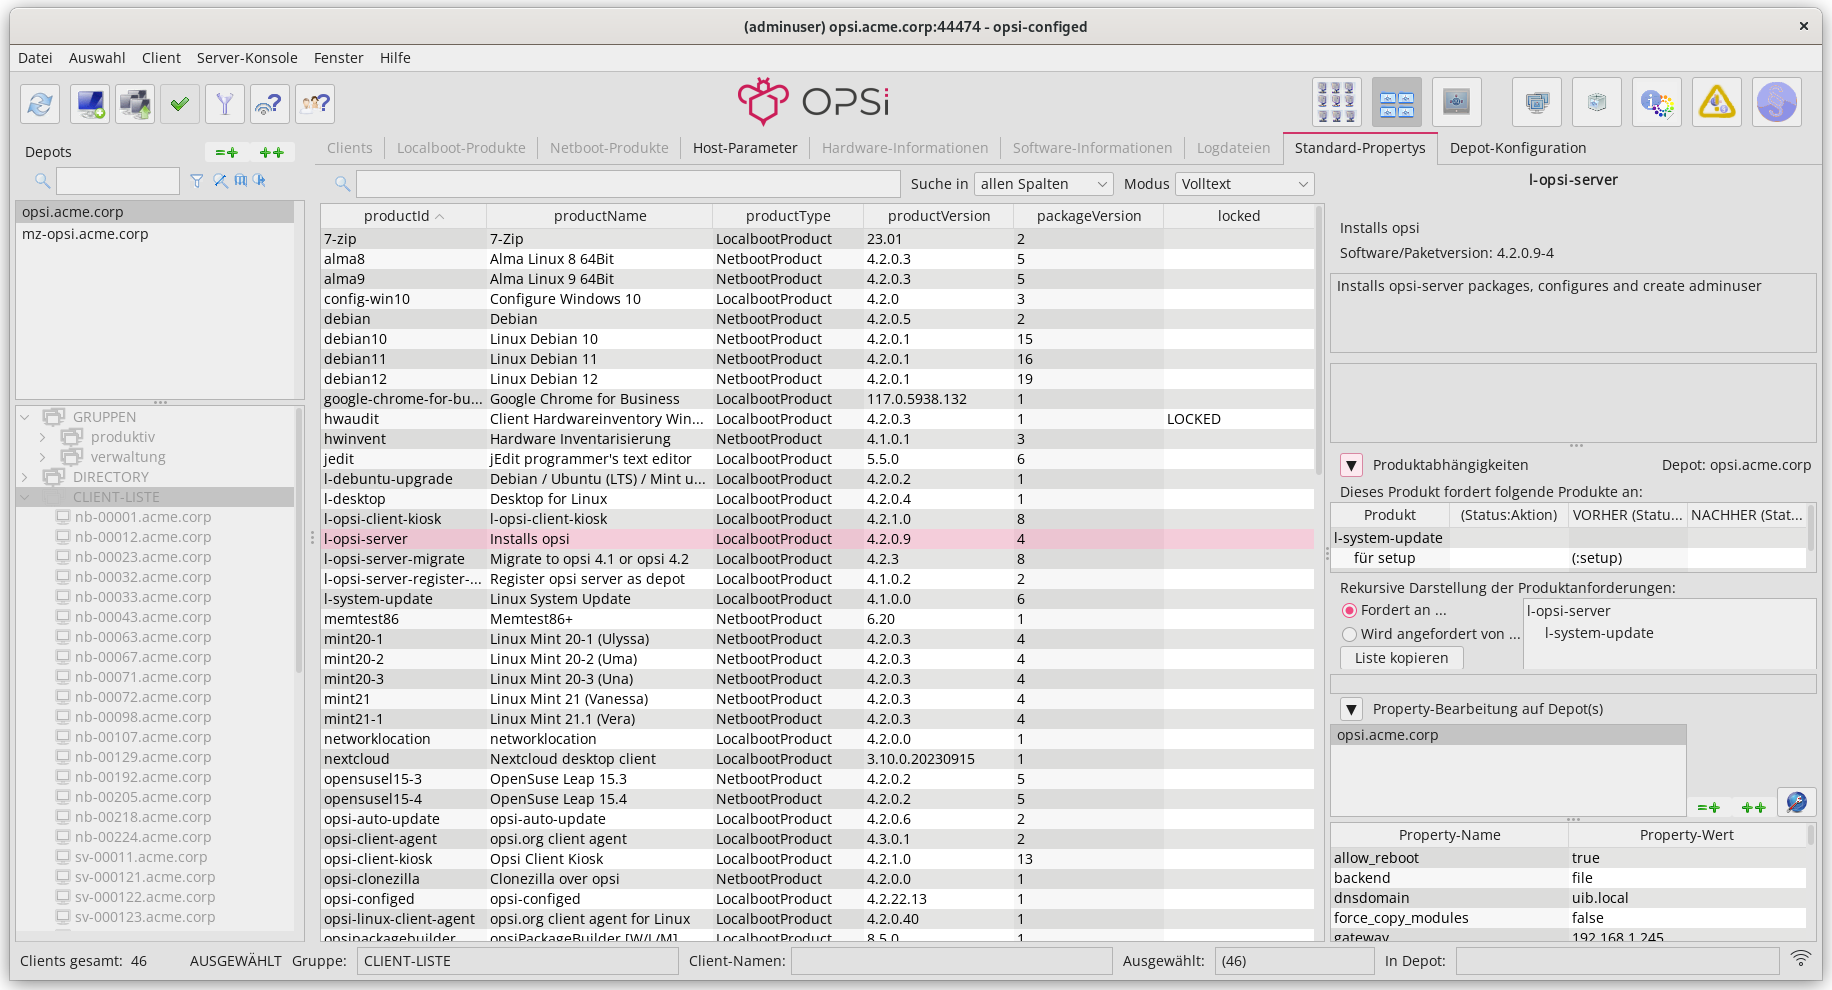Expand the verwaltung group node

point(43,457)
